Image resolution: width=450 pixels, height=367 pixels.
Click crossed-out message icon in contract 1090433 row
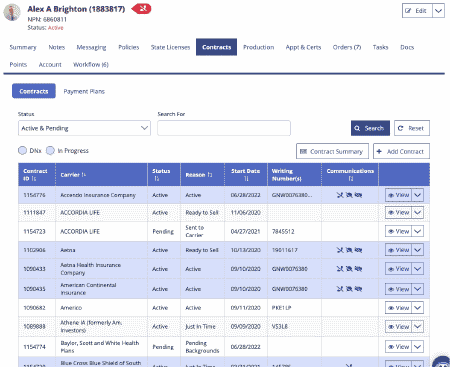(358, 269)
